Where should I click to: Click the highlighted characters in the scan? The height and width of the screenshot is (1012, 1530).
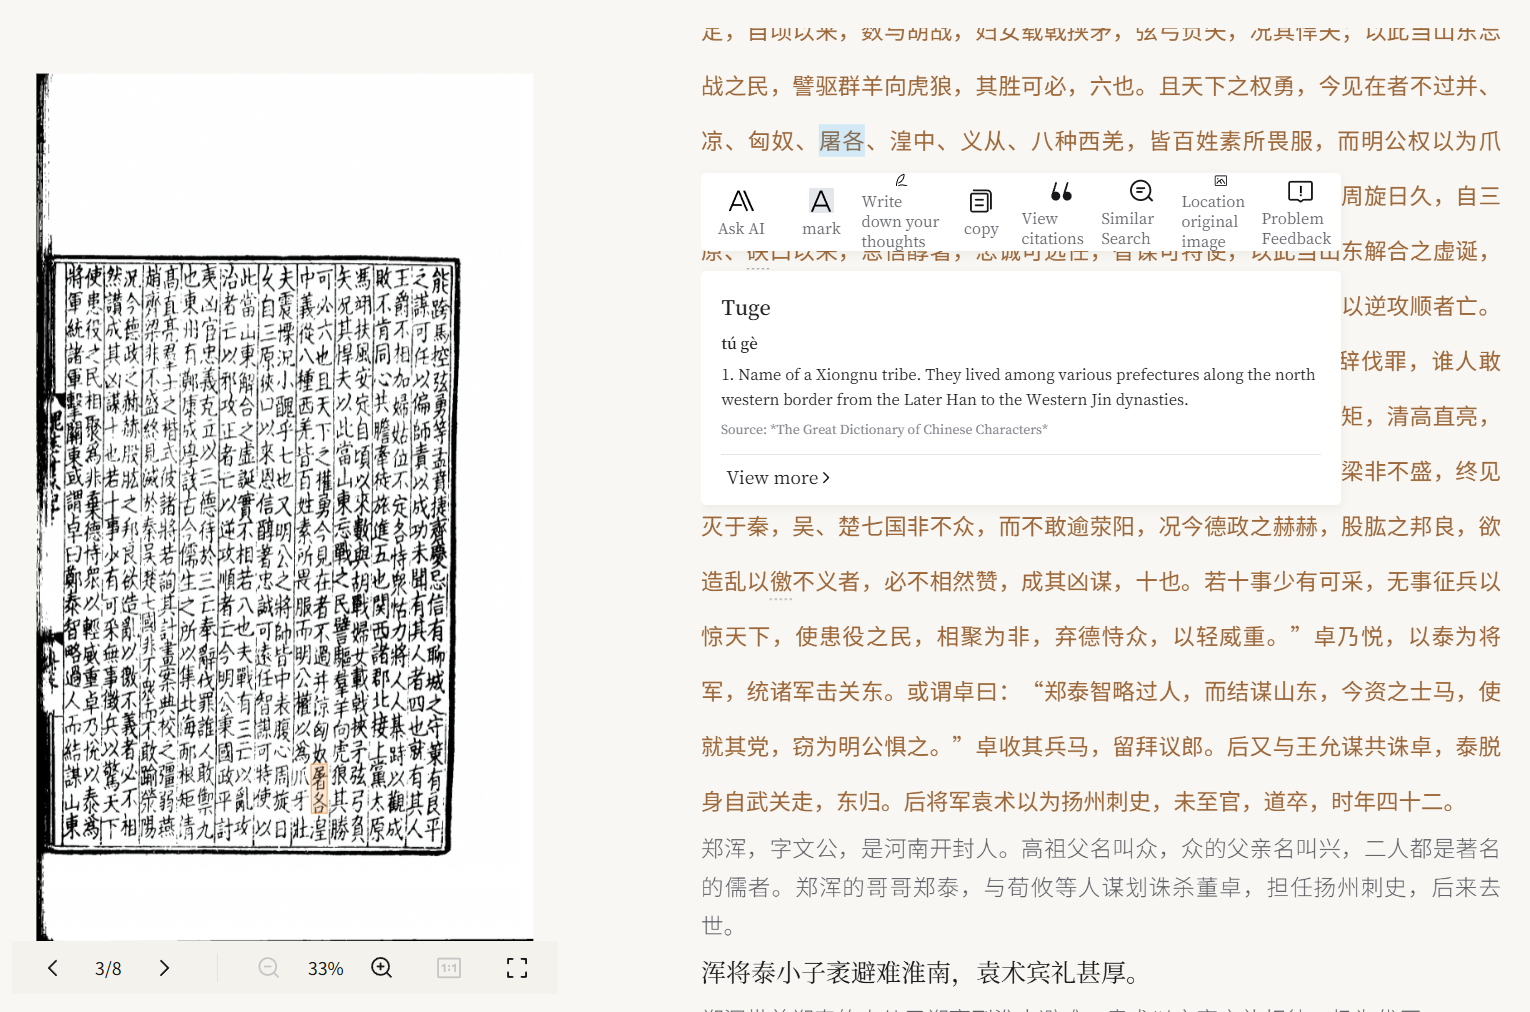[x=319, y=789]
